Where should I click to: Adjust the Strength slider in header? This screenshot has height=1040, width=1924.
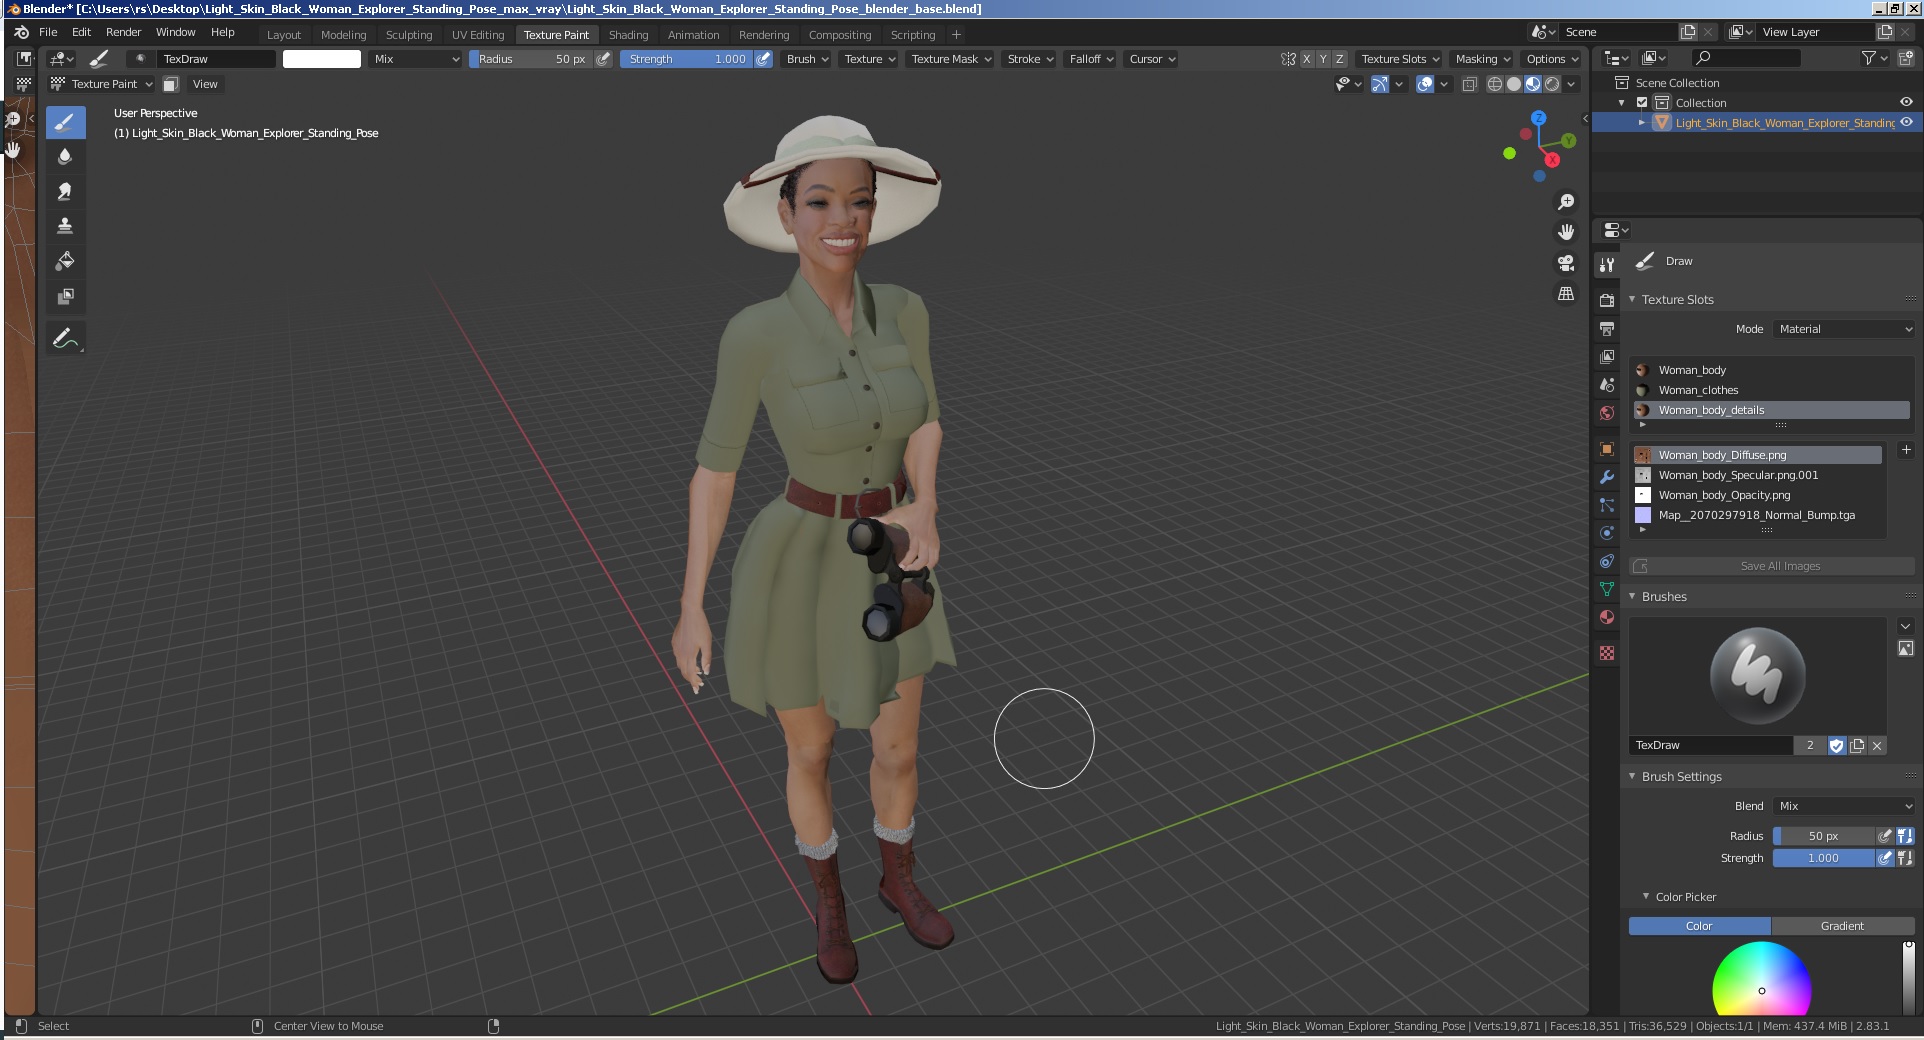point(688,59)
